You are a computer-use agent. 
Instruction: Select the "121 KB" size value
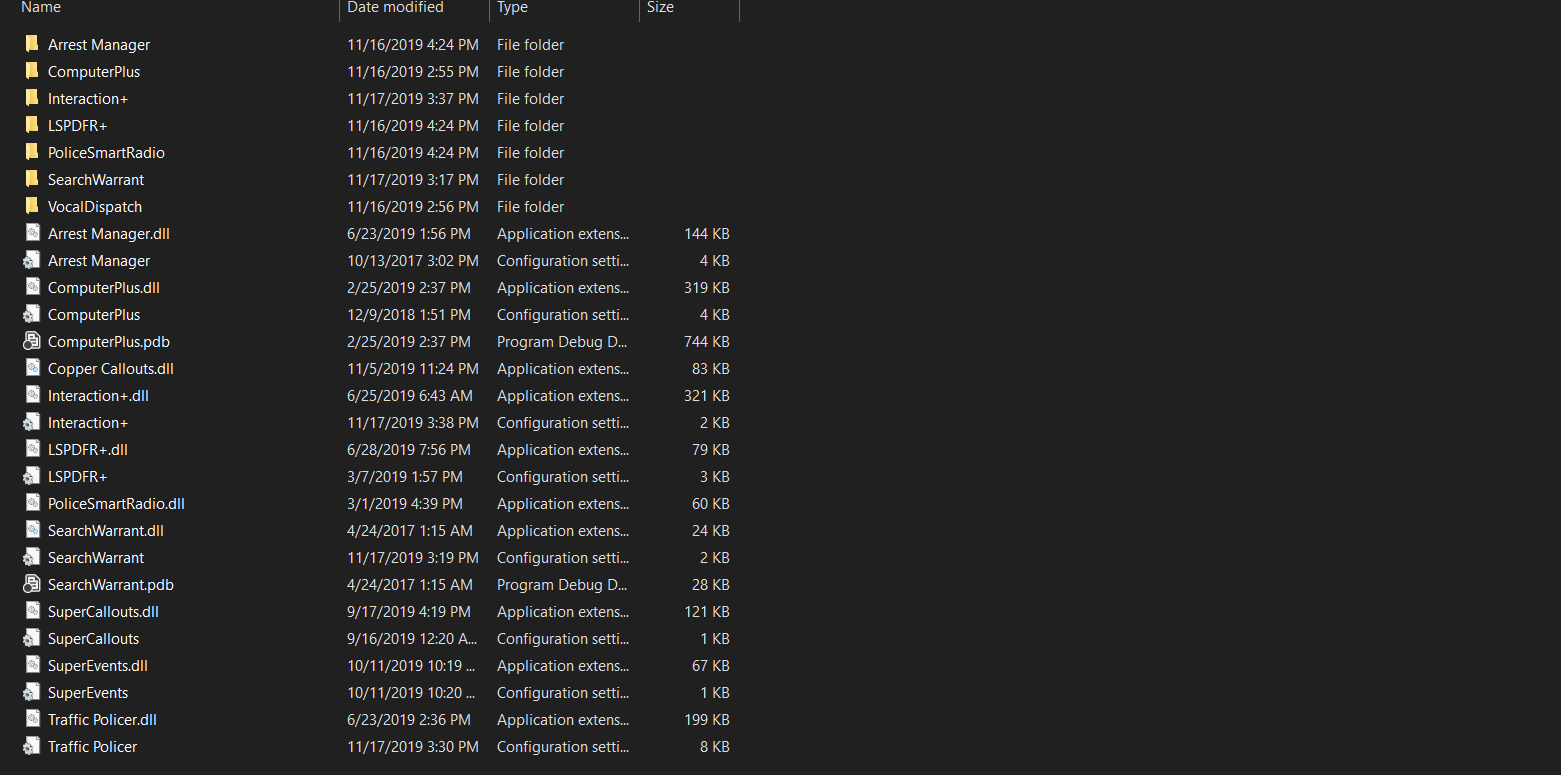707,611
